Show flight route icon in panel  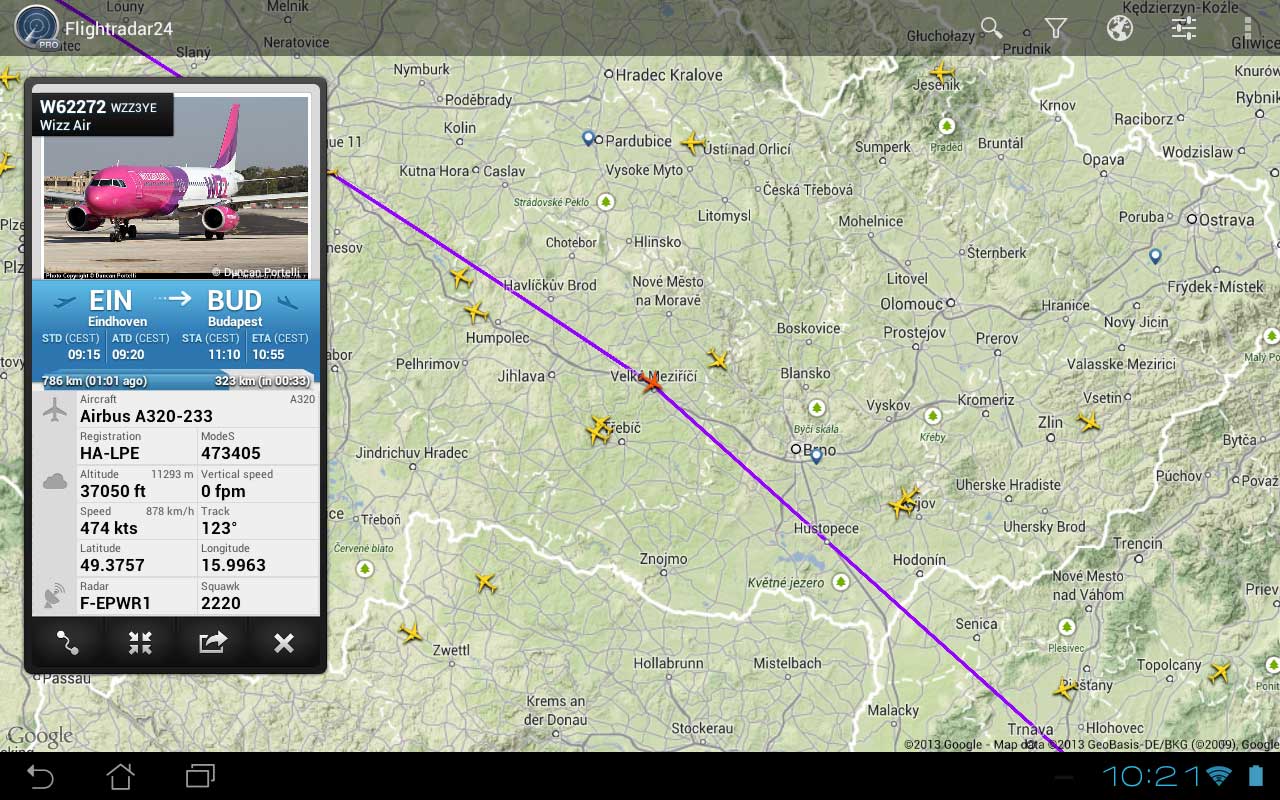tap(67, 643)
